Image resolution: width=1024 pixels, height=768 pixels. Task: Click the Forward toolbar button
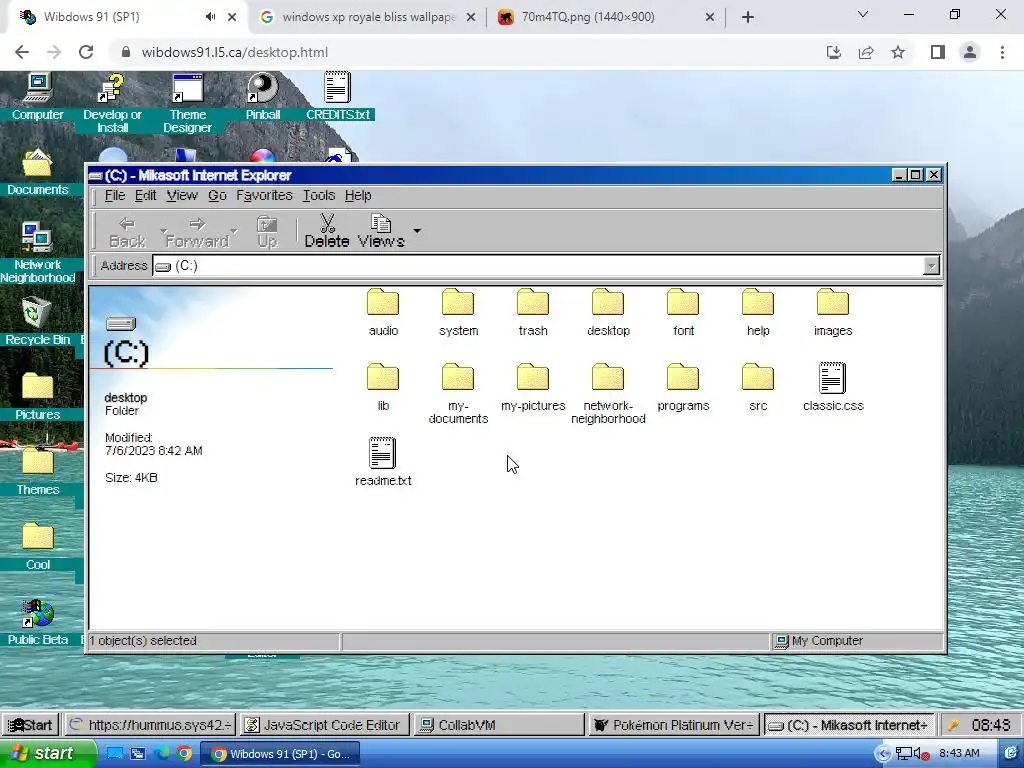197,231
